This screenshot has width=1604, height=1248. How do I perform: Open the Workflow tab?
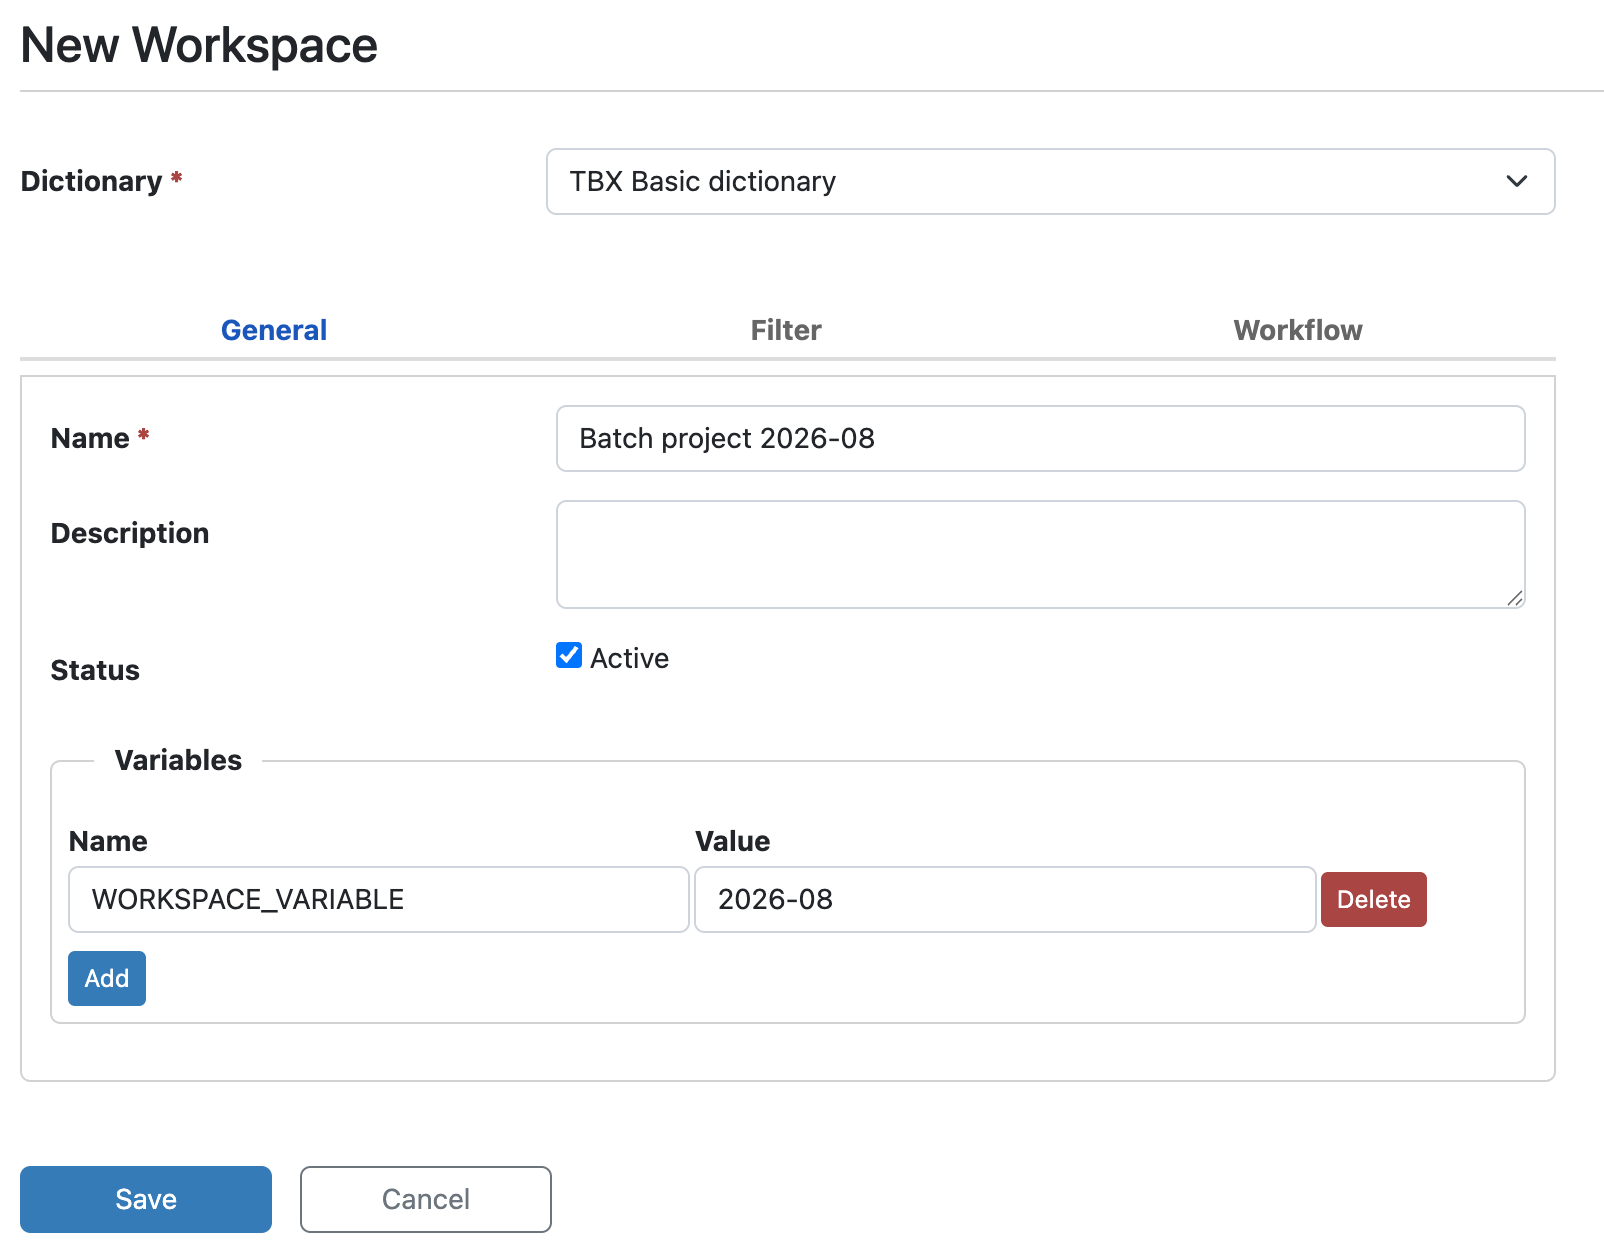pyautogui.click(x=1298, y=330)
